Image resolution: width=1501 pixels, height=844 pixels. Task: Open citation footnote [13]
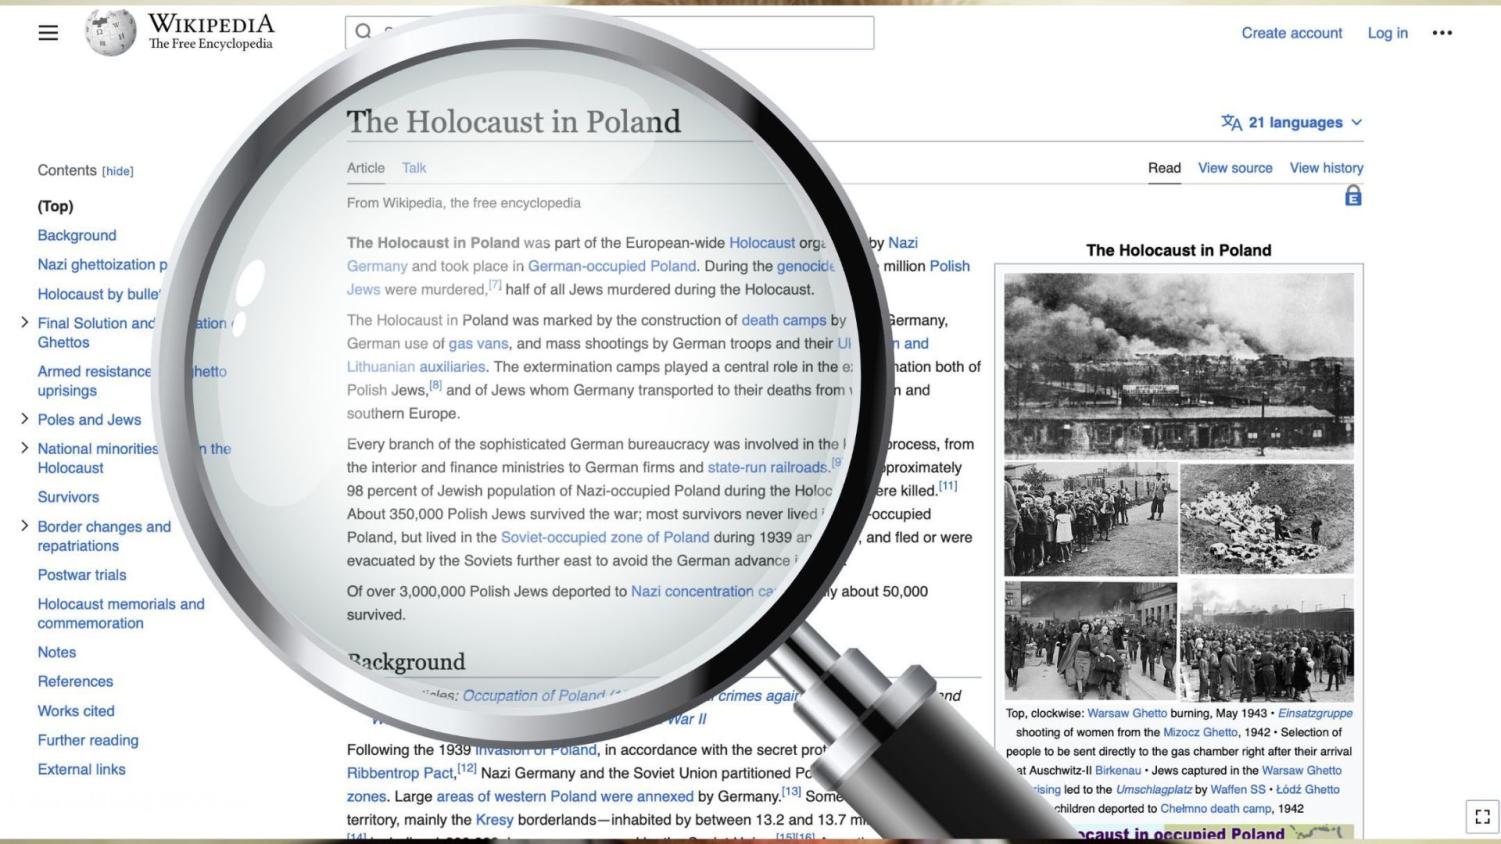792,792
